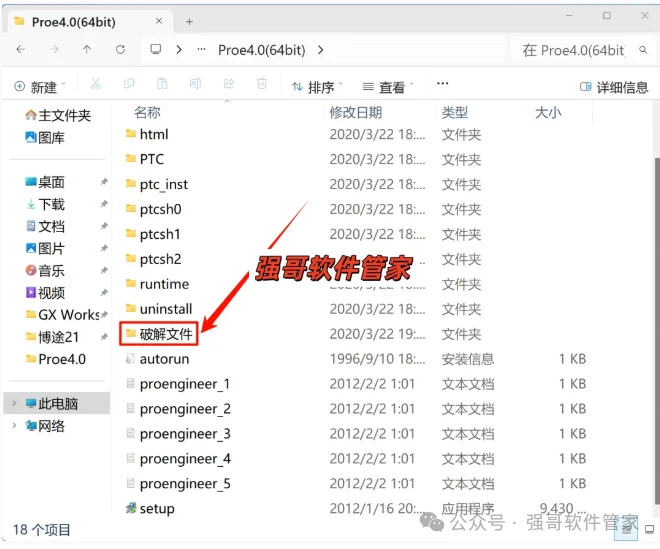Open 下载 in the sidebar
The width and height of the screenshot is (660, 549).
[x=45, y=204]
